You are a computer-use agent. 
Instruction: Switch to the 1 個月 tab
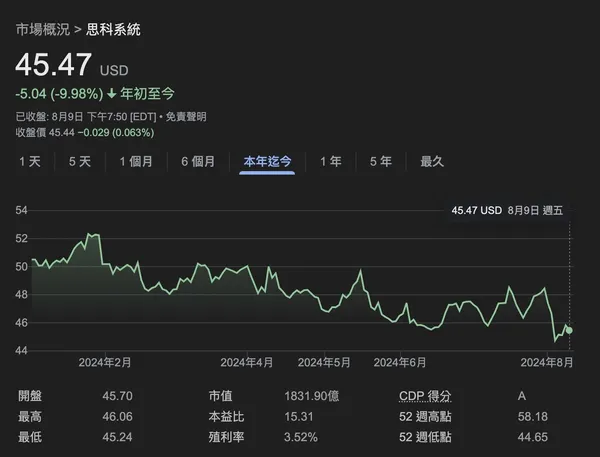click(x=136, y=162)
